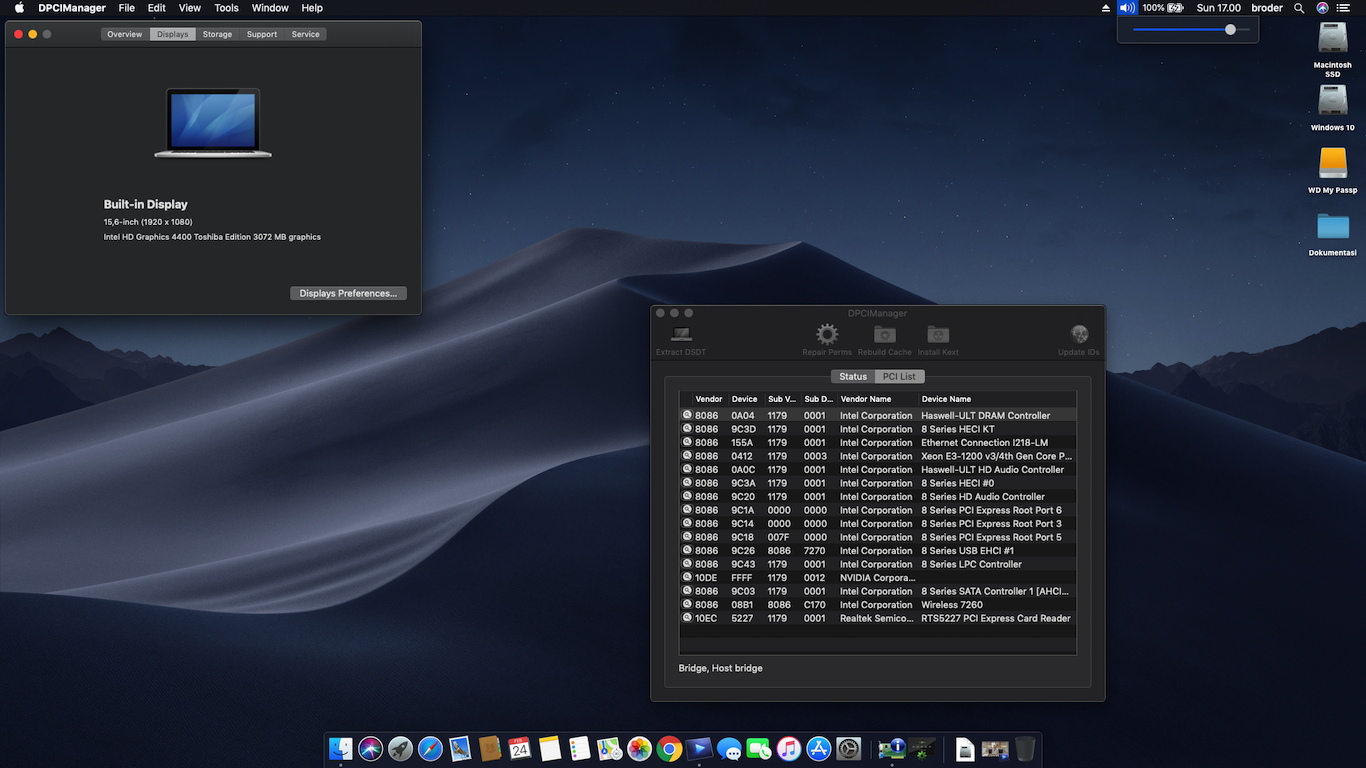
Task: Open the Notes app in the dock
Action: click(x=550, y=748)
